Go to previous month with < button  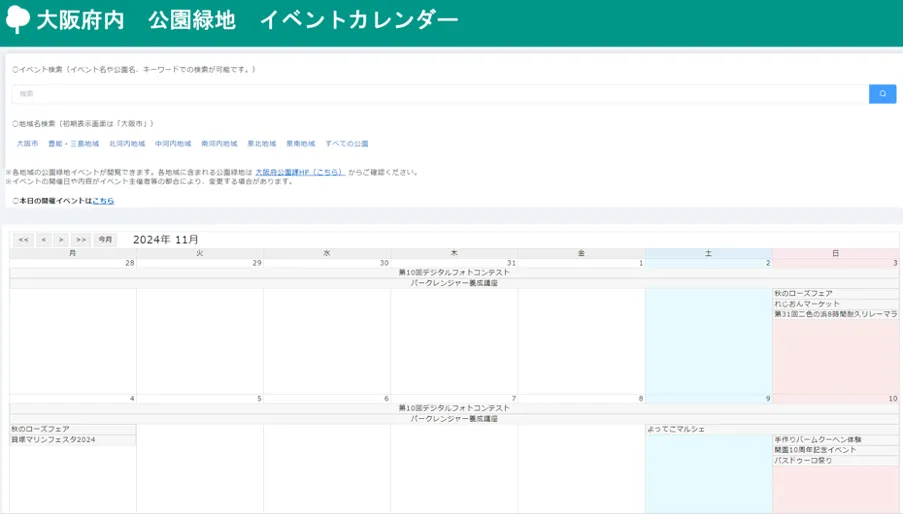point(43,240)
